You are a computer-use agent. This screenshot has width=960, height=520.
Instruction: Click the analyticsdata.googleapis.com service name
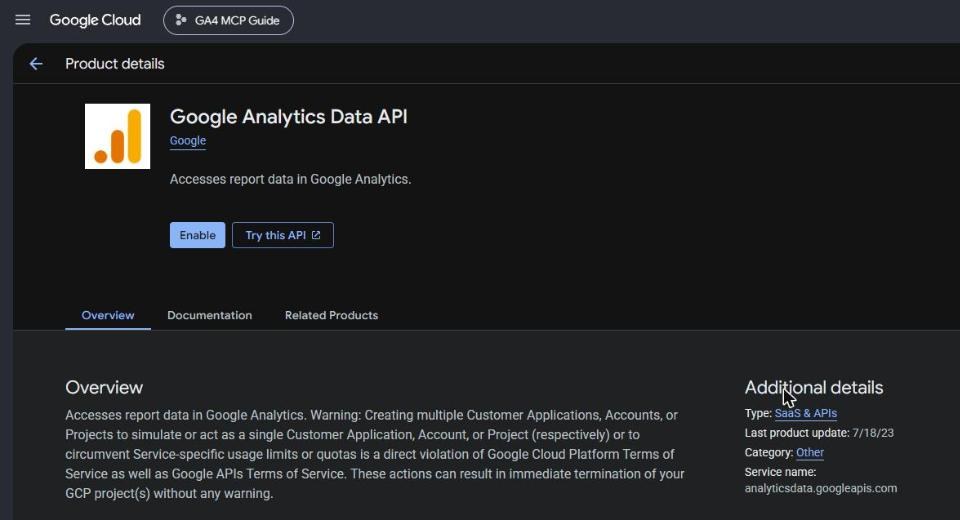click(820, 488)
